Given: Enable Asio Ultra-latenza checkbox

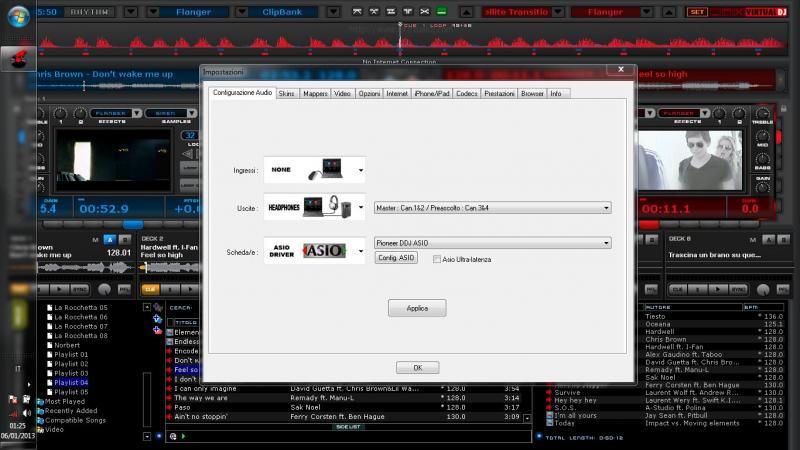Looking at the screenshot, I should [437, 259].
